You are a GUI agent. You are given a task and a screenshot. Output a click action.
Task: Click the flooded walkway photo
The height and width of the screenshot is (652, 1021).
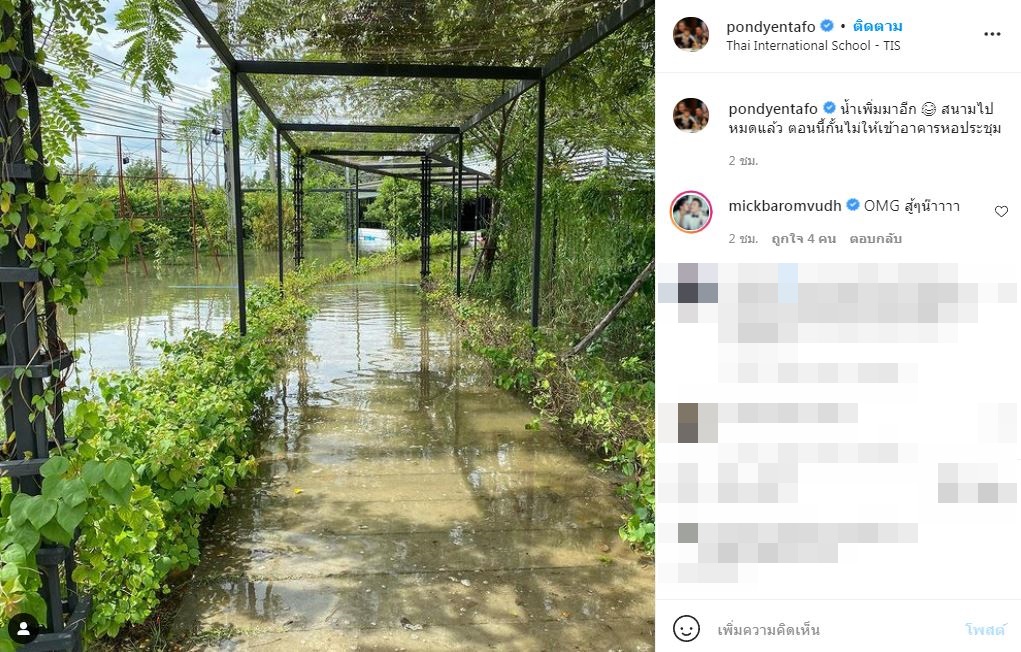330,326
